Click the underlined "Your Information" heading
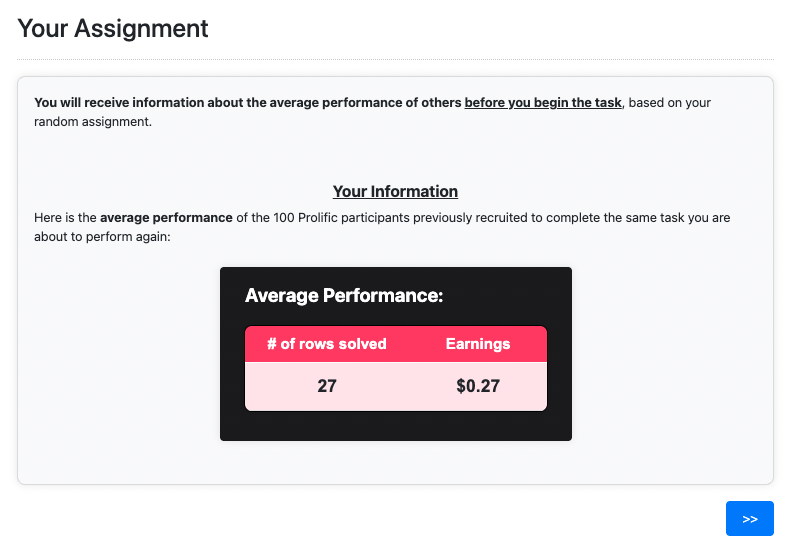Screen dimensions: 789x551 coord(395,192)
